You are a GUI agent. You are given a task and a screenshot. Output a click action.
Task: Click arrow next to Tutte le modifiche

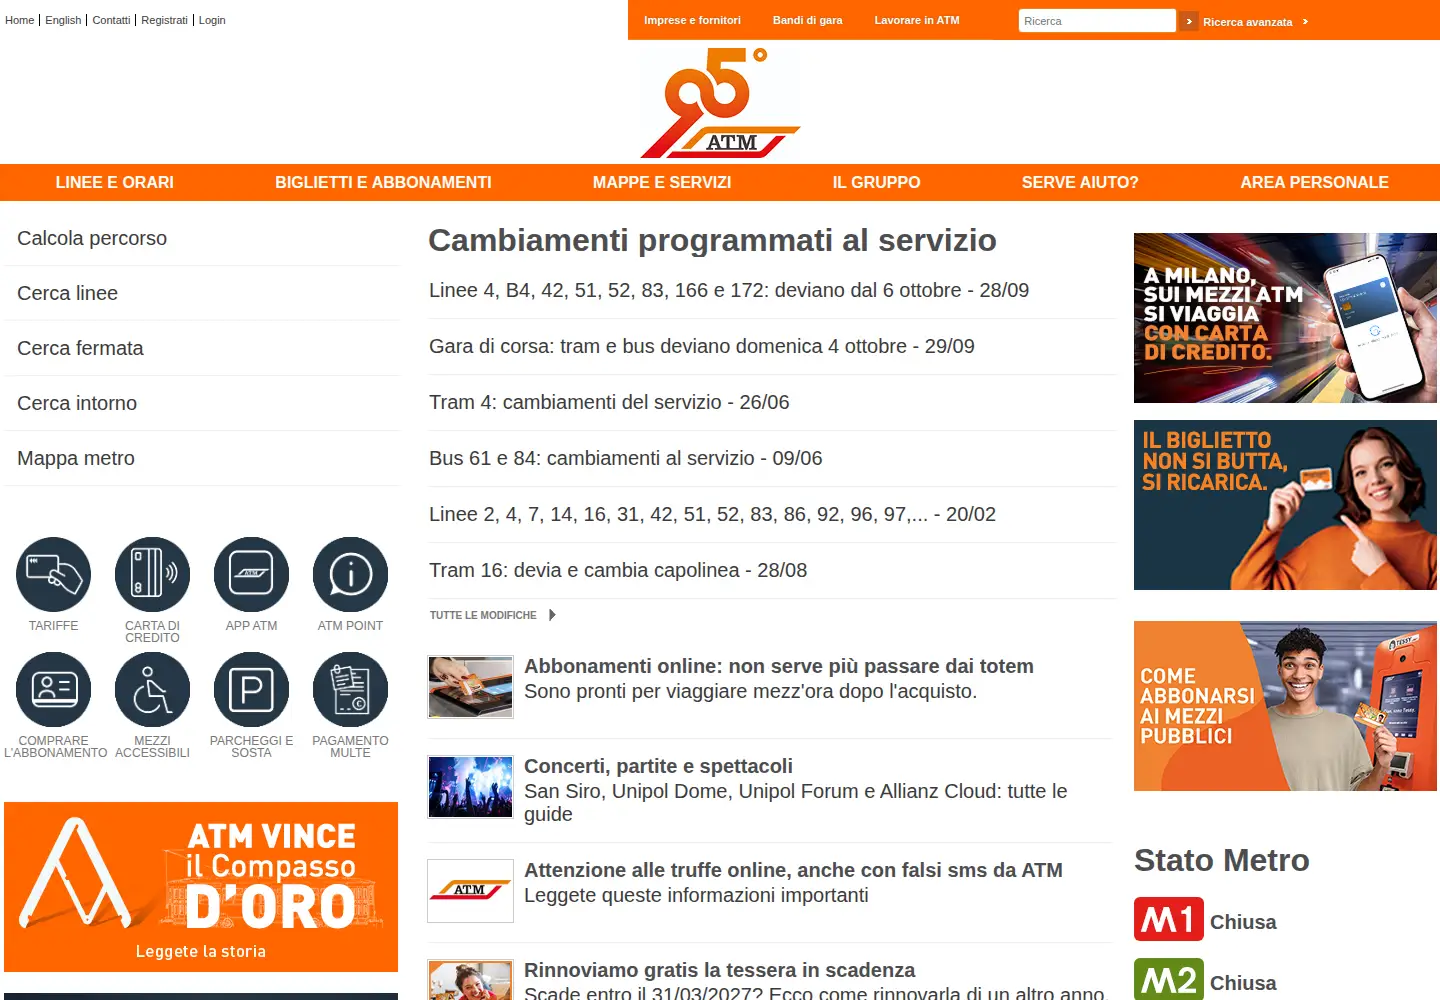pyautogui.click(x=552, y=615)
